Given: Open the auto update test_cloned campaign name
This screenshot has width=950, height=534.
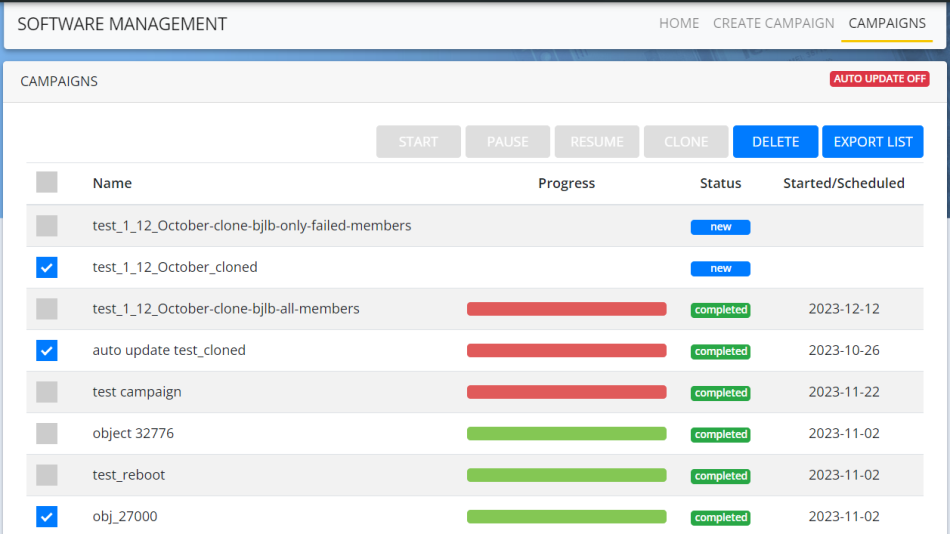Looking at the screenshot, I should pyautogui.click(x=169, y=350).
